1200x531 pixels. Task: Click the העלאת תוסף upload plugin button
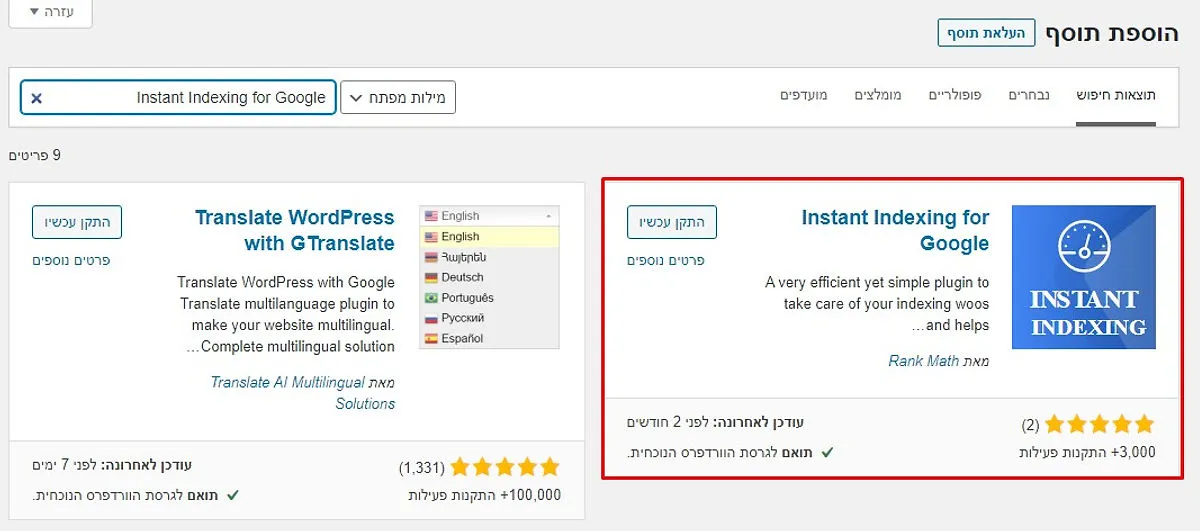(986, 32)
